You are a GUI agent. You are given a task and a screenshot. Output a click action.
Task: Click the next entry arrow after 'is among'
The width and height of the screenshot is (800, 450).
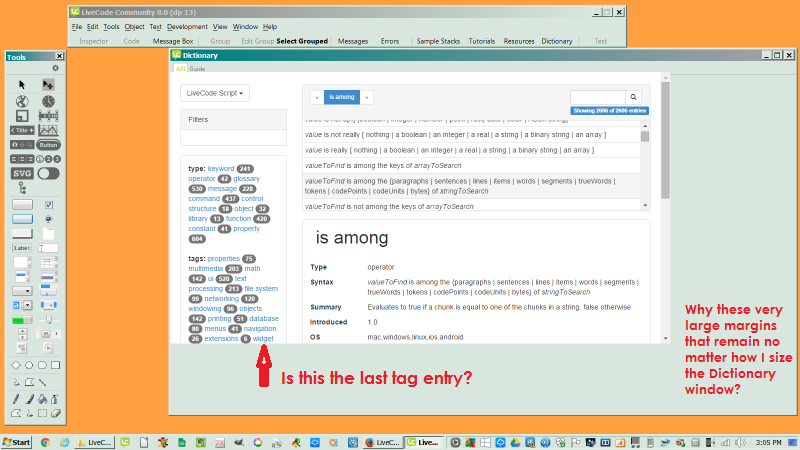coord(367,97)
